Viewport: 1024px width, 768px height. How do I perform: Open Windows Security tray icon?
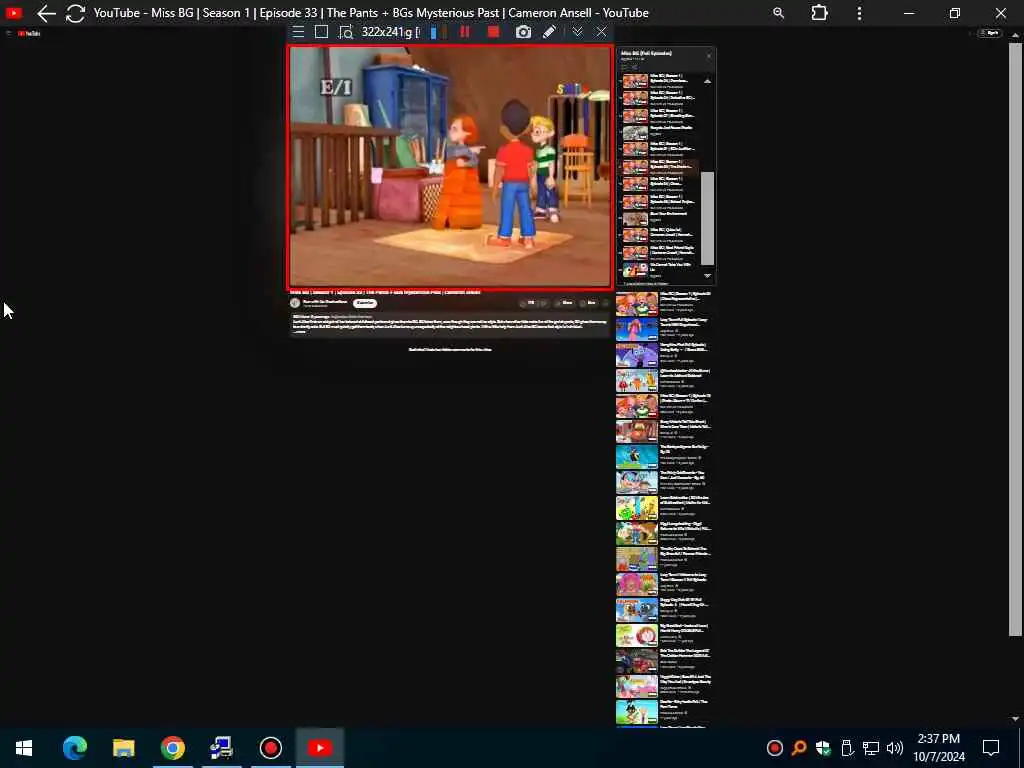point(823,748)
